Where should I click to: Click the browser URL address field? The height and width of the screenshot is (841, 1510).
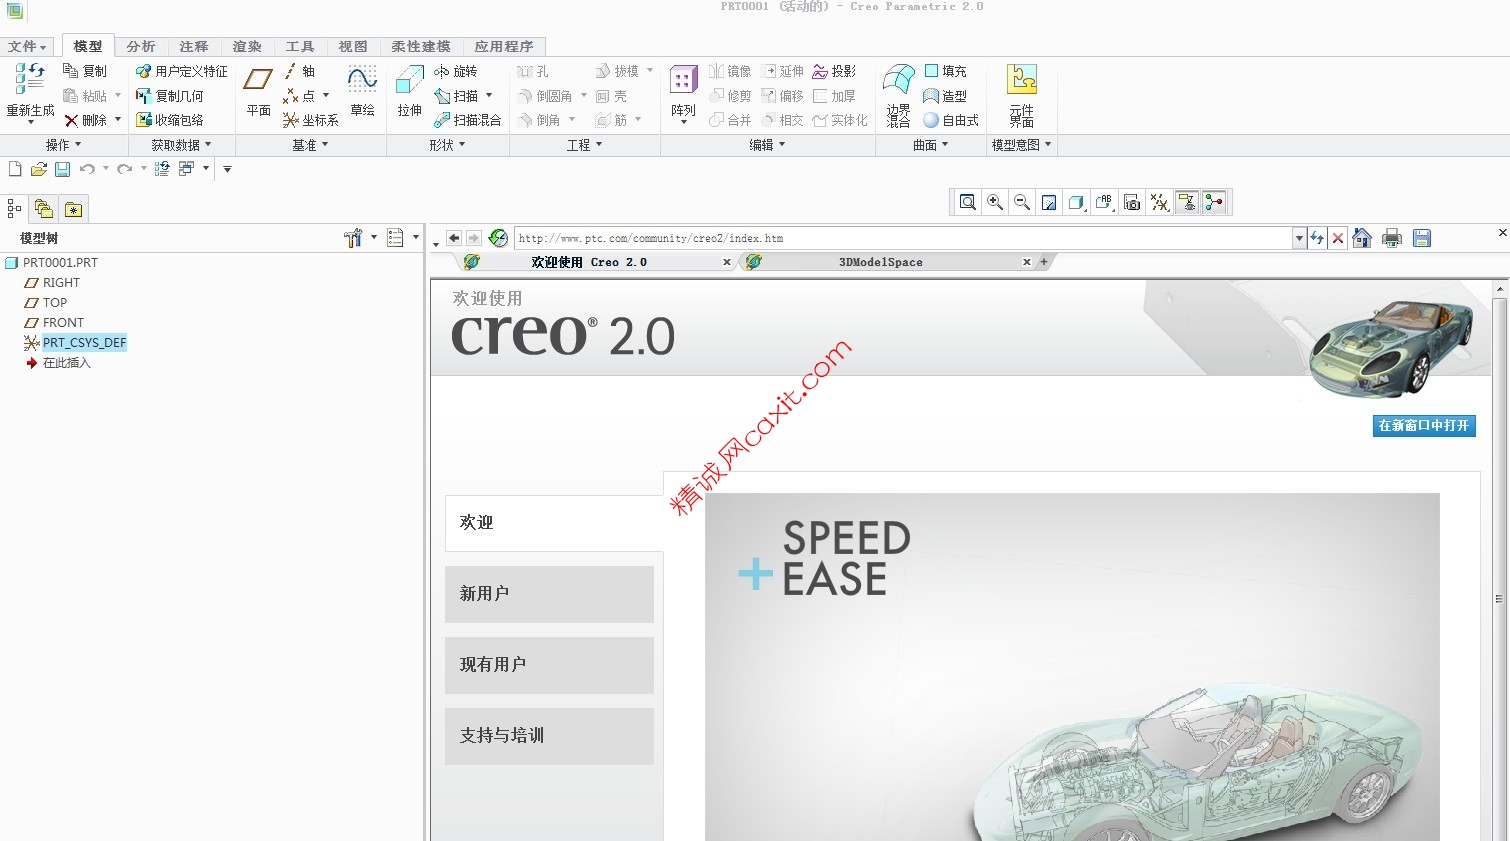point(903,238)
